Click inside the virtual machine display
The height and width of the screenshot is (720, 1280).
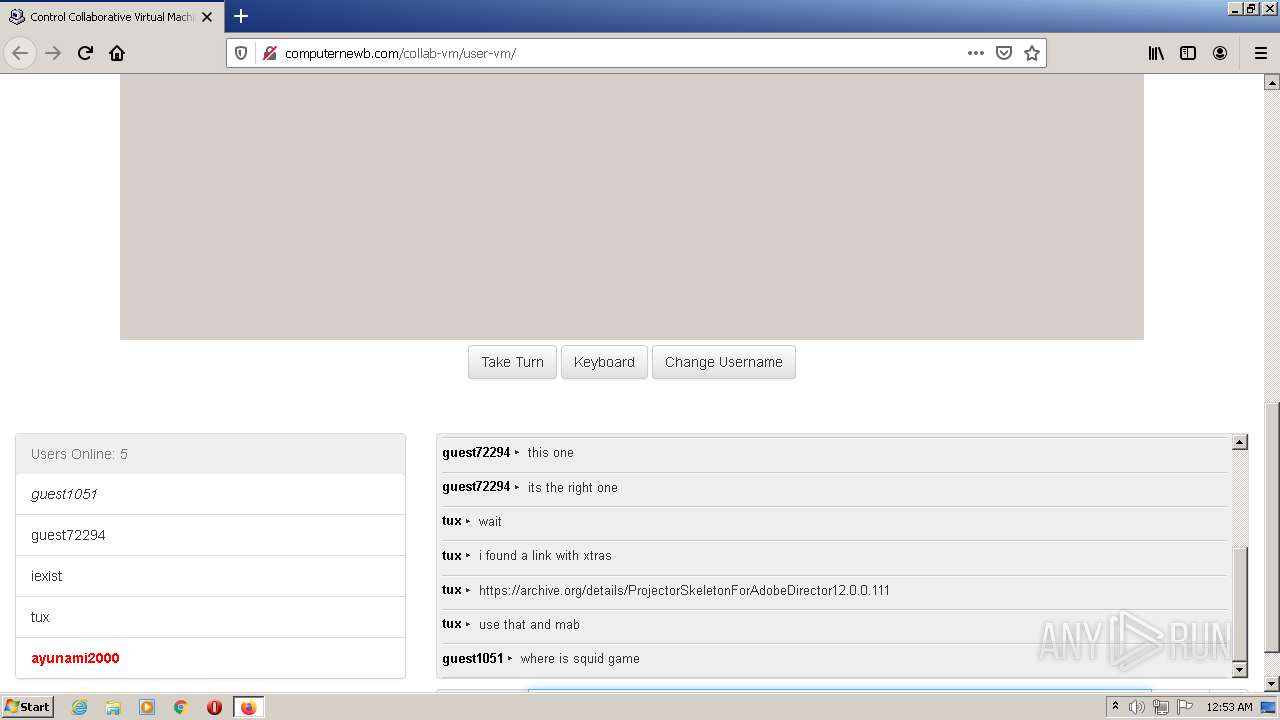(632, 207)
